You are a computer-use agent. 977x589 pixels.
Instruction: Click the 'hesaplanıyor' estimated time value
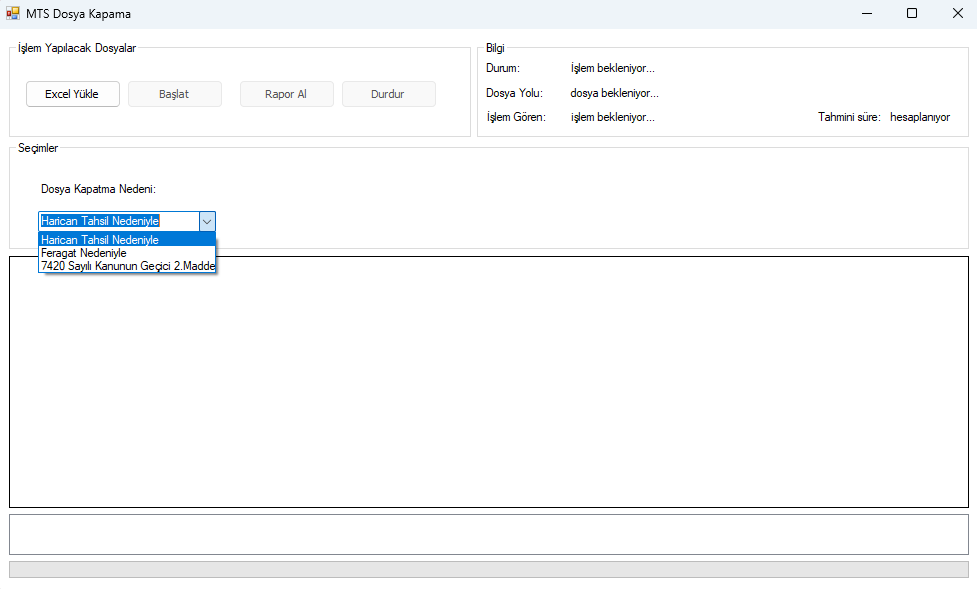920,117
